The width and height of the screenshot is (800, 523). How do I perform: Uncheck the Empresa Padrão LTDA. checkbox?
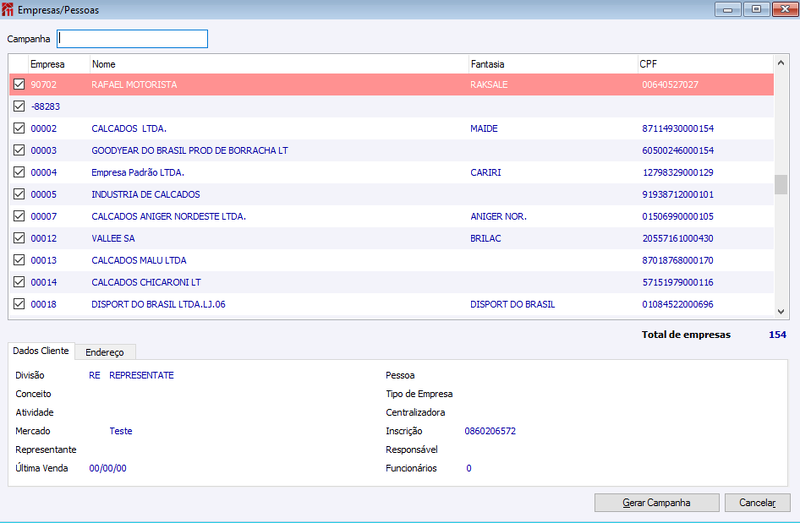(x=19, y=172)
